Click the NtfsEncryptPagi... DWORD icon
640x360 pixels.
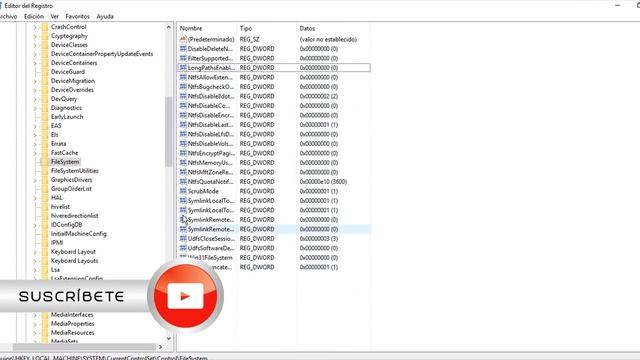pos(183,153)
